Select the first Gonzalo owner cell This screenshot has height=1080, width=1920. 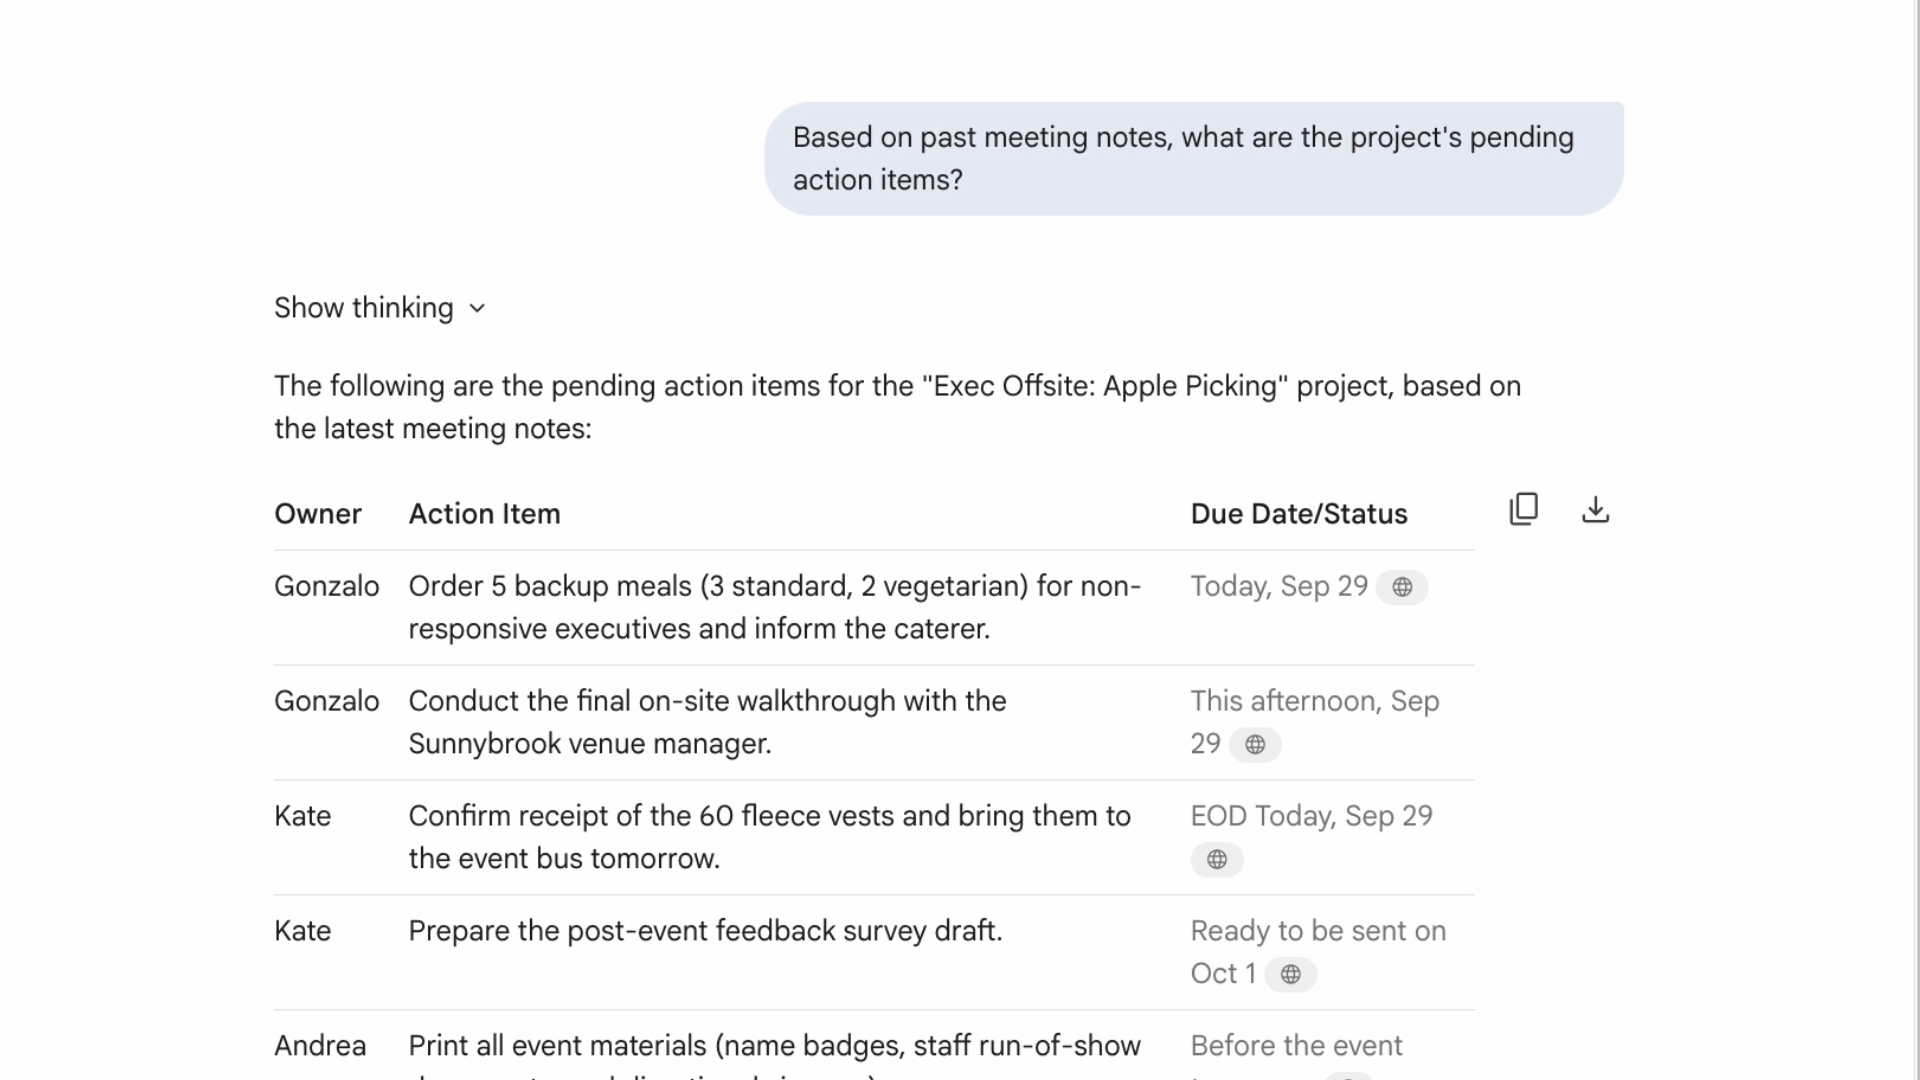pyautogui.click(x=326, y=586)
